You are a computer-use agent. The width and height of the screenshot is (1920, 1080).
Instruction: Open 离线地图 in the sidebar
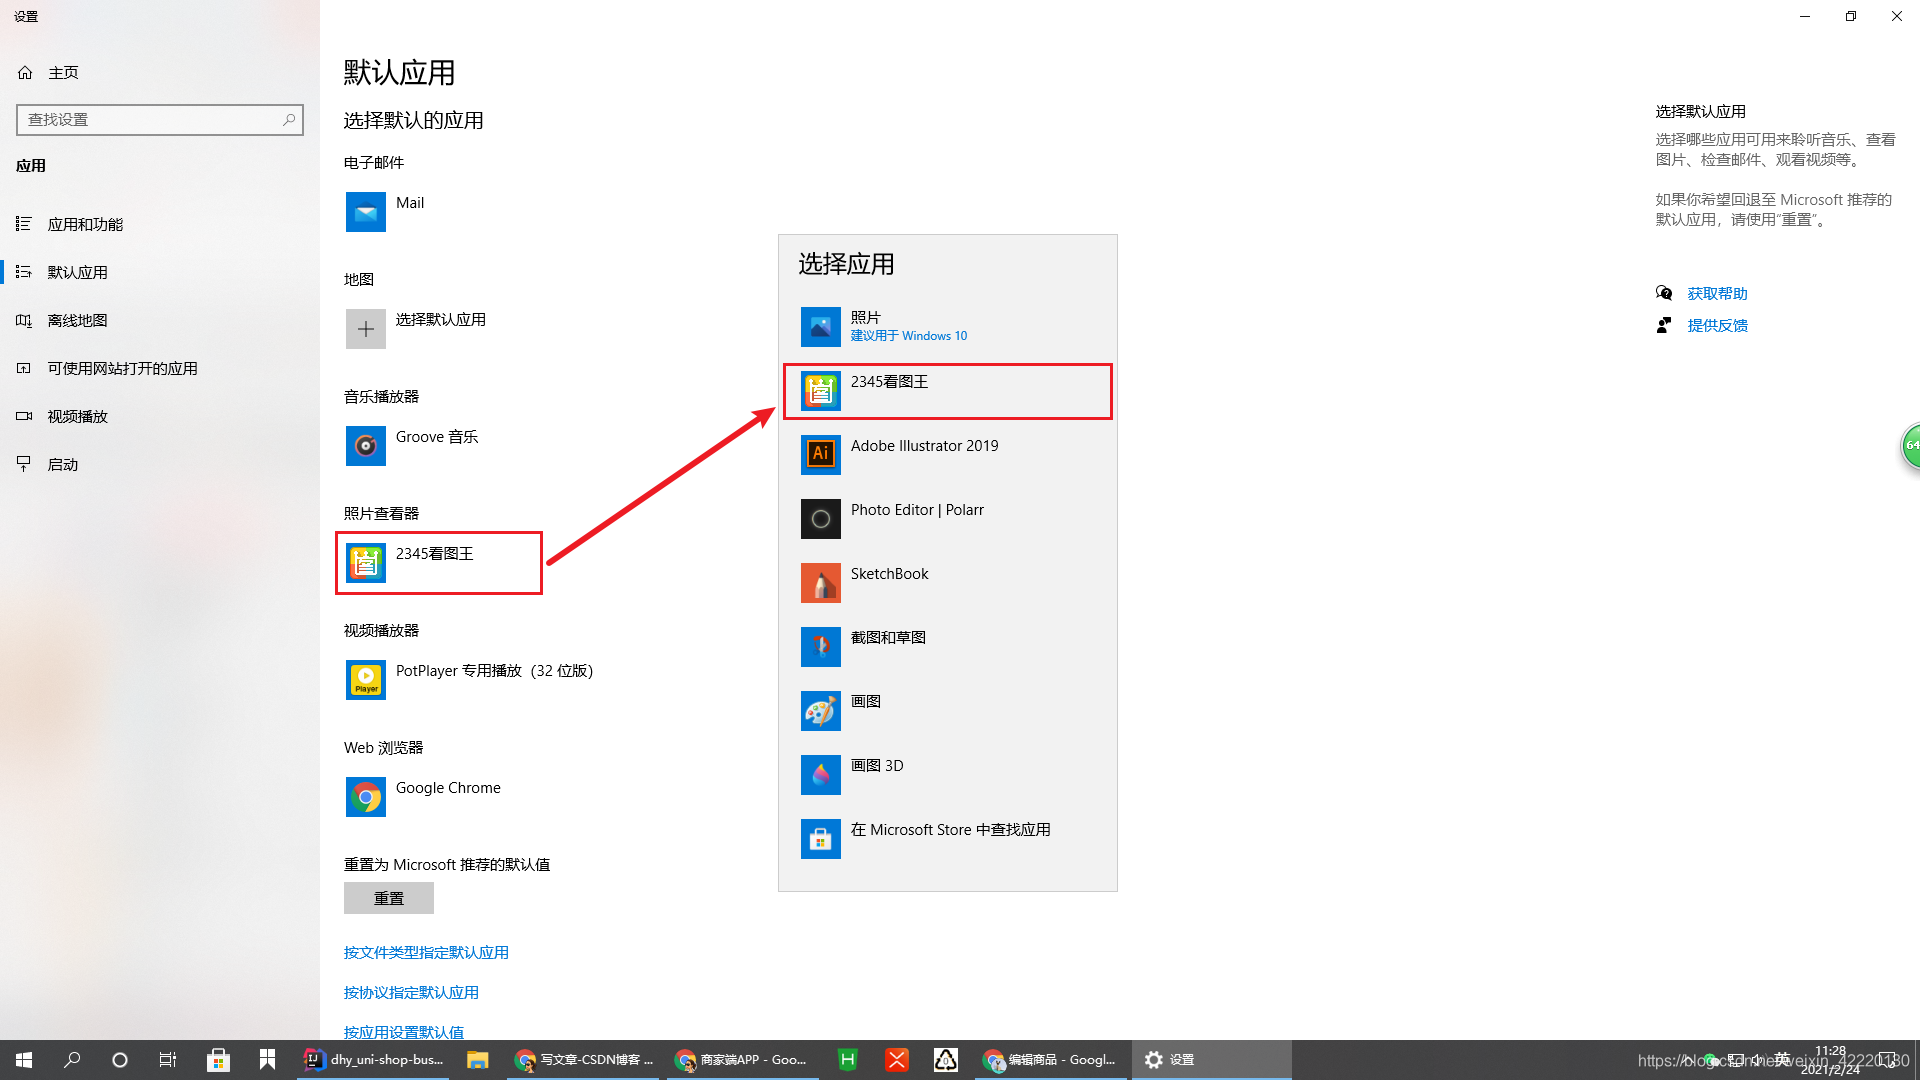point(160,320)
